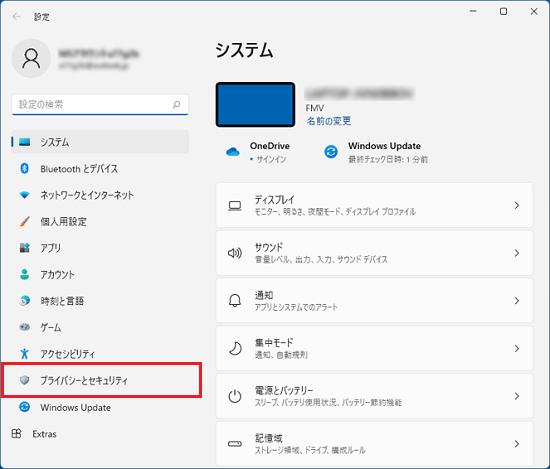Click the アクセシビリティ figure icon
Image resolution: width=550 pixels, height=469 pixels.
pos(25,354)
